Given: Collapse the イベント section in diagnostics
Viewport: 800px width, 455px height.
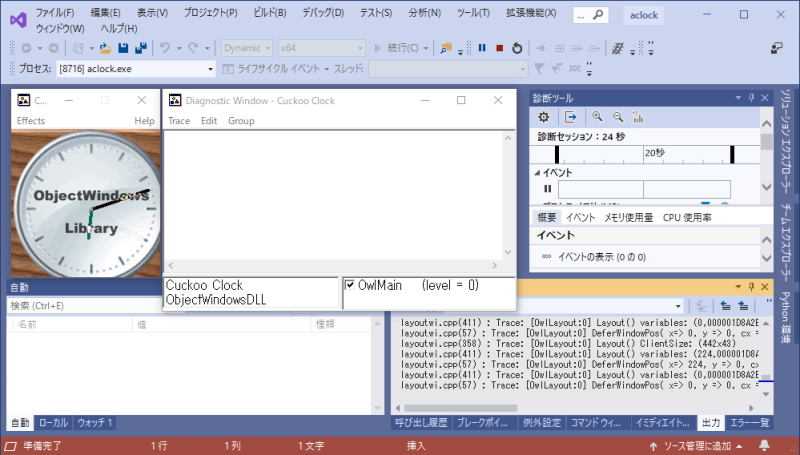Looking at the screenshot, I should [536, 173].
